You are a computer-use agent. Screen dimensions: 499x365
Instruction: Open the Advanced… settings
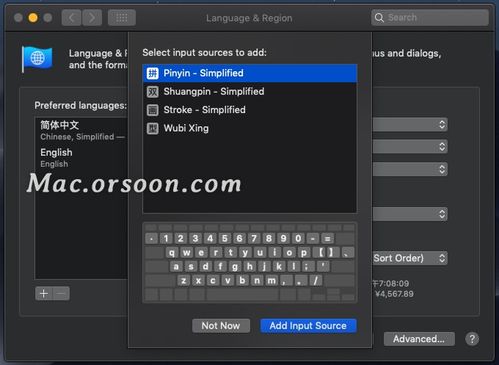419,339
